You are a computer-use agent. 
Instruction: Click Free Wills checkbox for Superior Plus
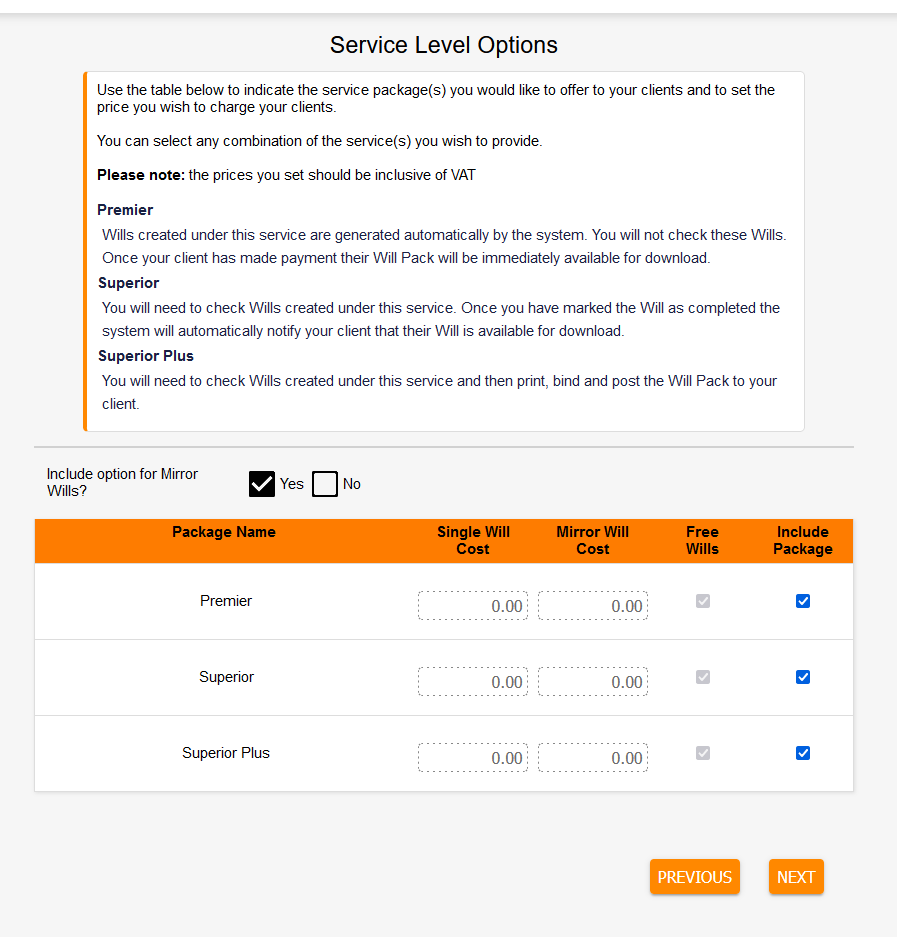703,753
